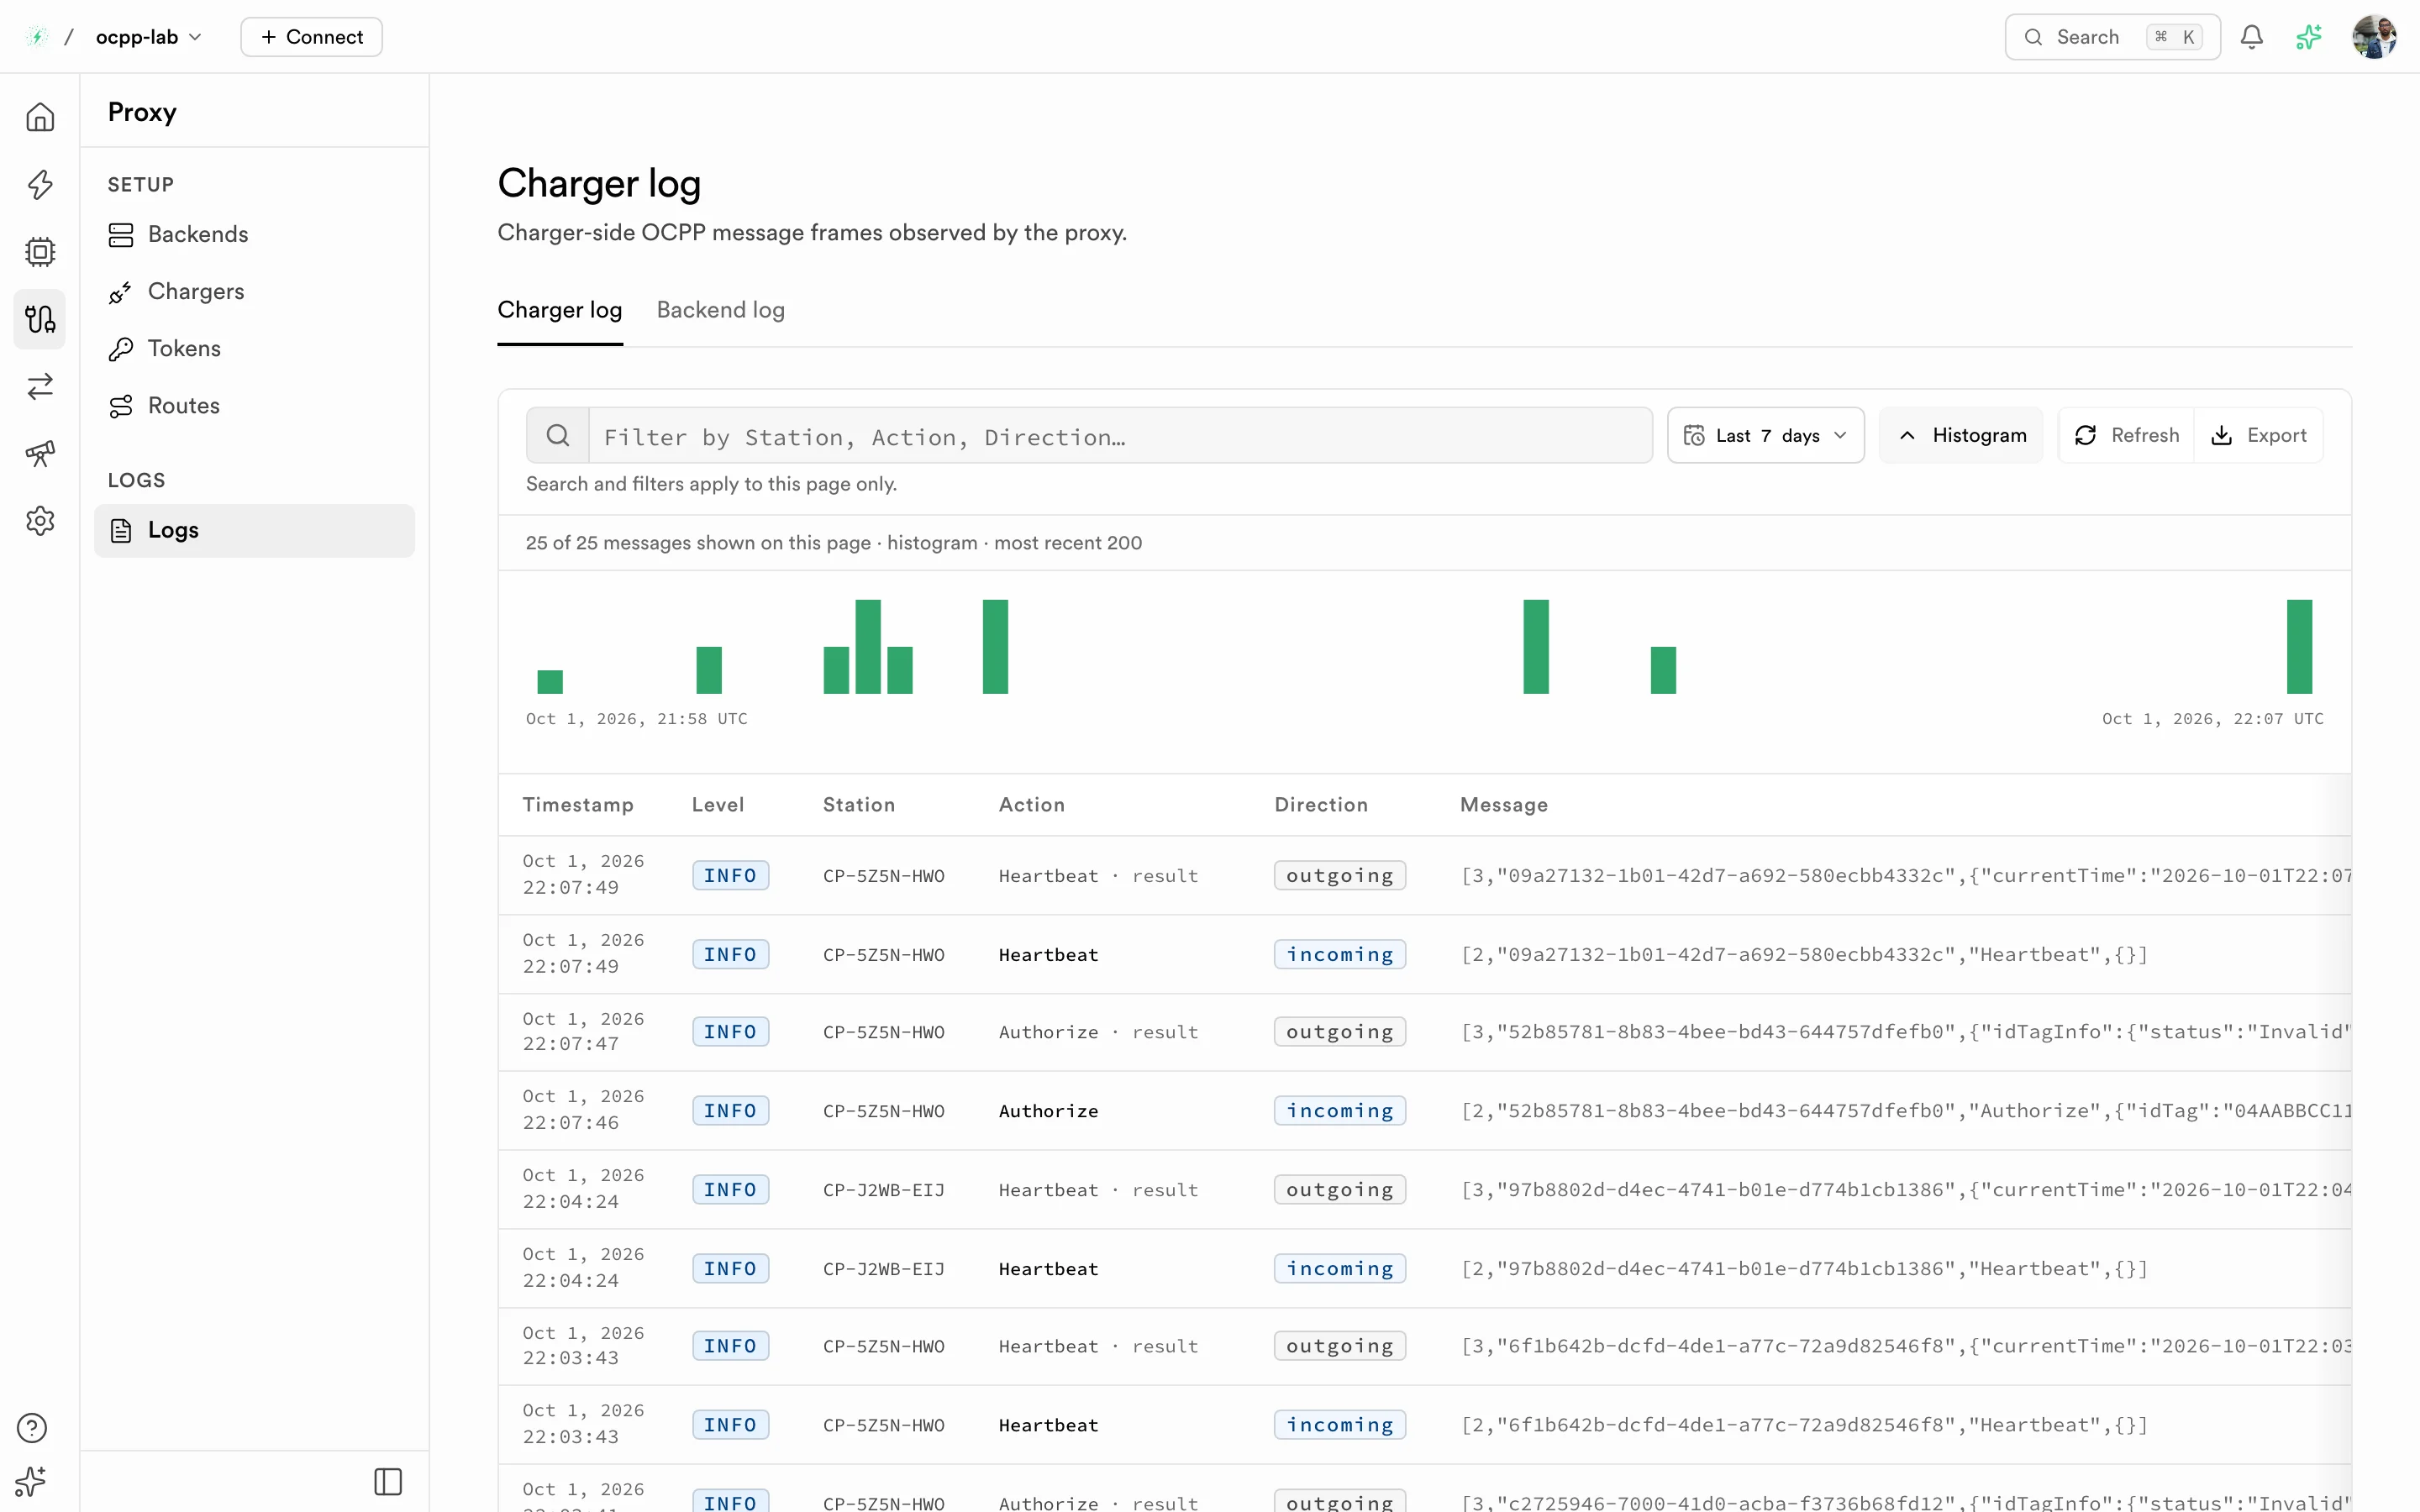
Task: Collapse the sidebar panel toggle icon
Action: [388, 1481]
